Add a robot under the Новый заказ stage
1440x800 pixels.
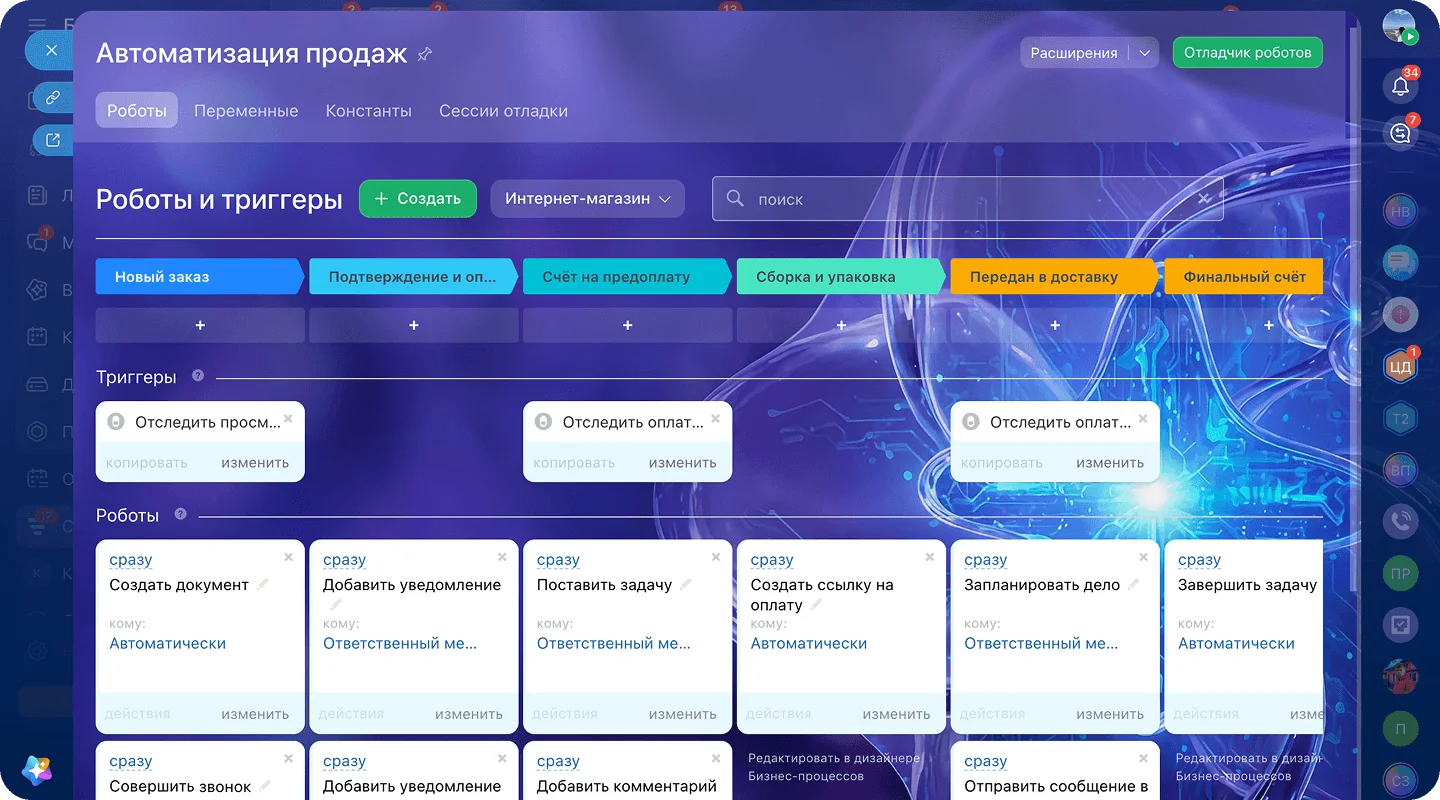200,326
